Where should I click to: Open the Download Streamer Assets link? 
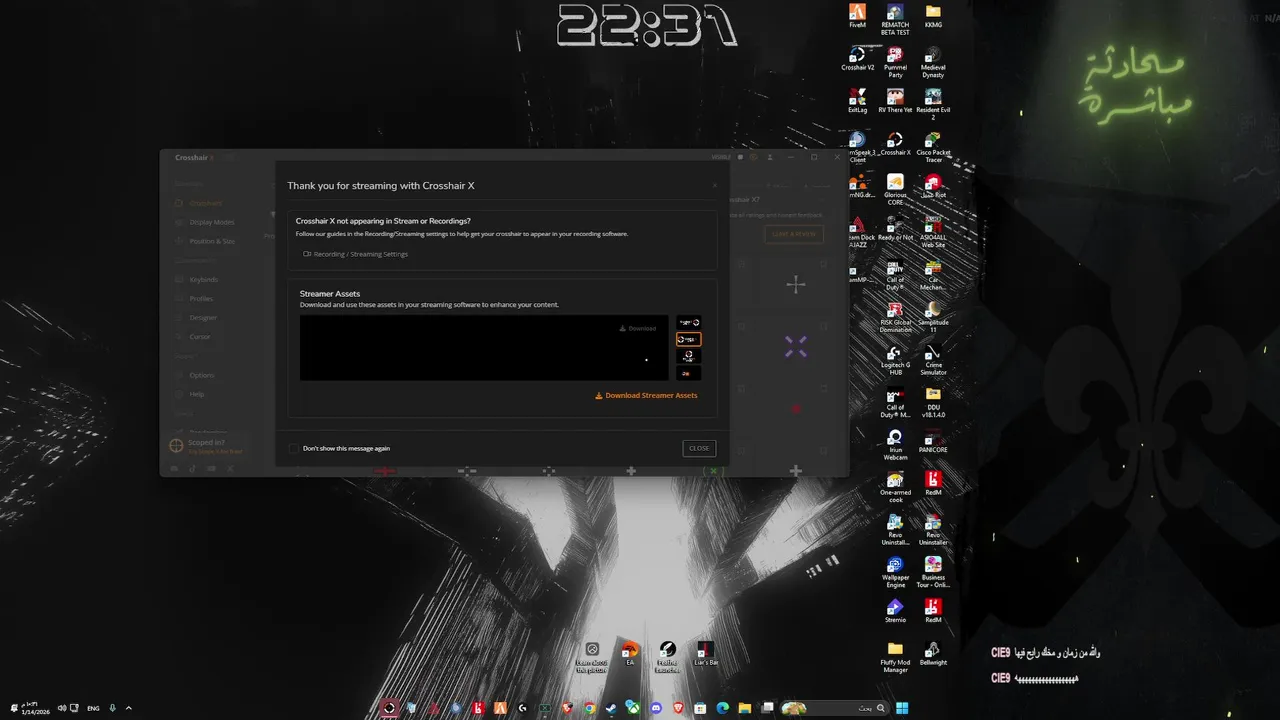(x=646, y=395)
